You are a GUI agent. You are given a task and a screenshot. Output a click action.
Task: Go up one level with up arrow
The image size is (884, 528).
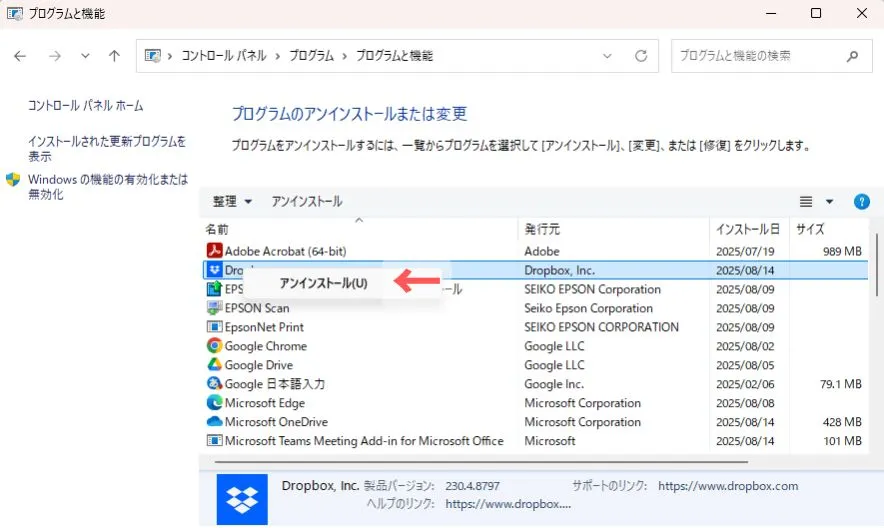click(114, 56)
